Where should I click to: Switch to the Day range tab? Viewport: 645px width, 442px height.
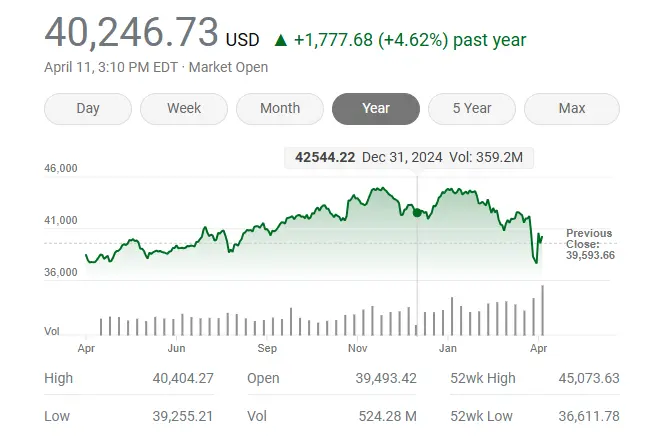(88, 109)
